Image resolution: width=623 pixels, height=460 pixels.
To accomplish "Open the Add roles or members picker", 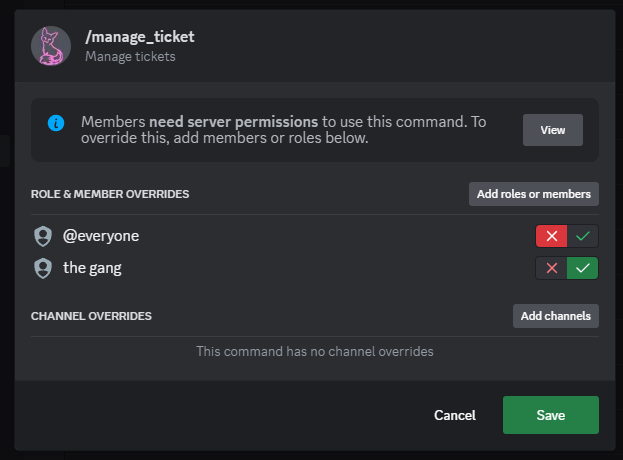I will (534, 194).
